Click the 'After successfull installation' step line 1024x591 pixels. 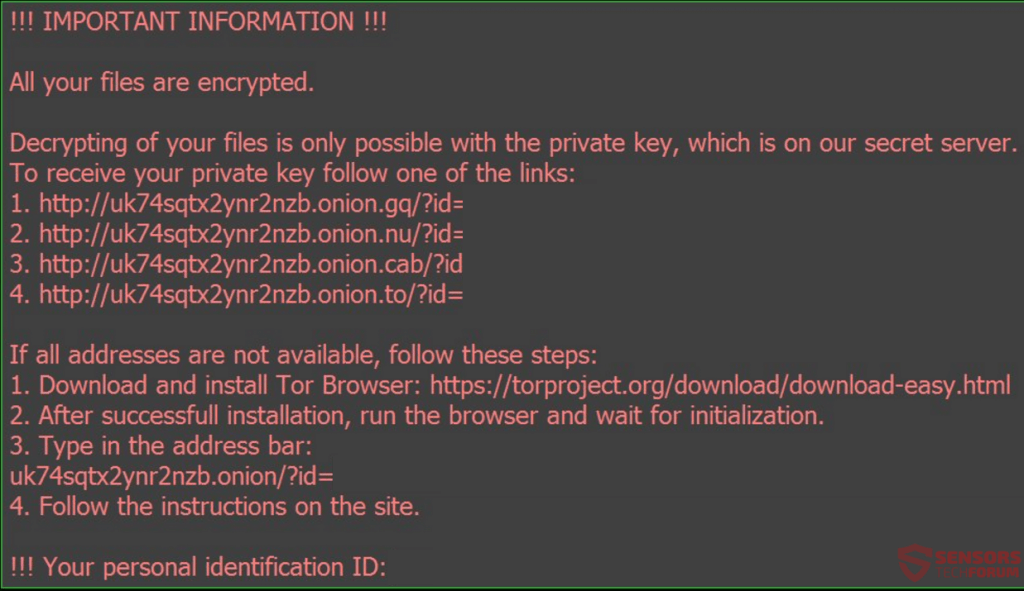(417, 415)
